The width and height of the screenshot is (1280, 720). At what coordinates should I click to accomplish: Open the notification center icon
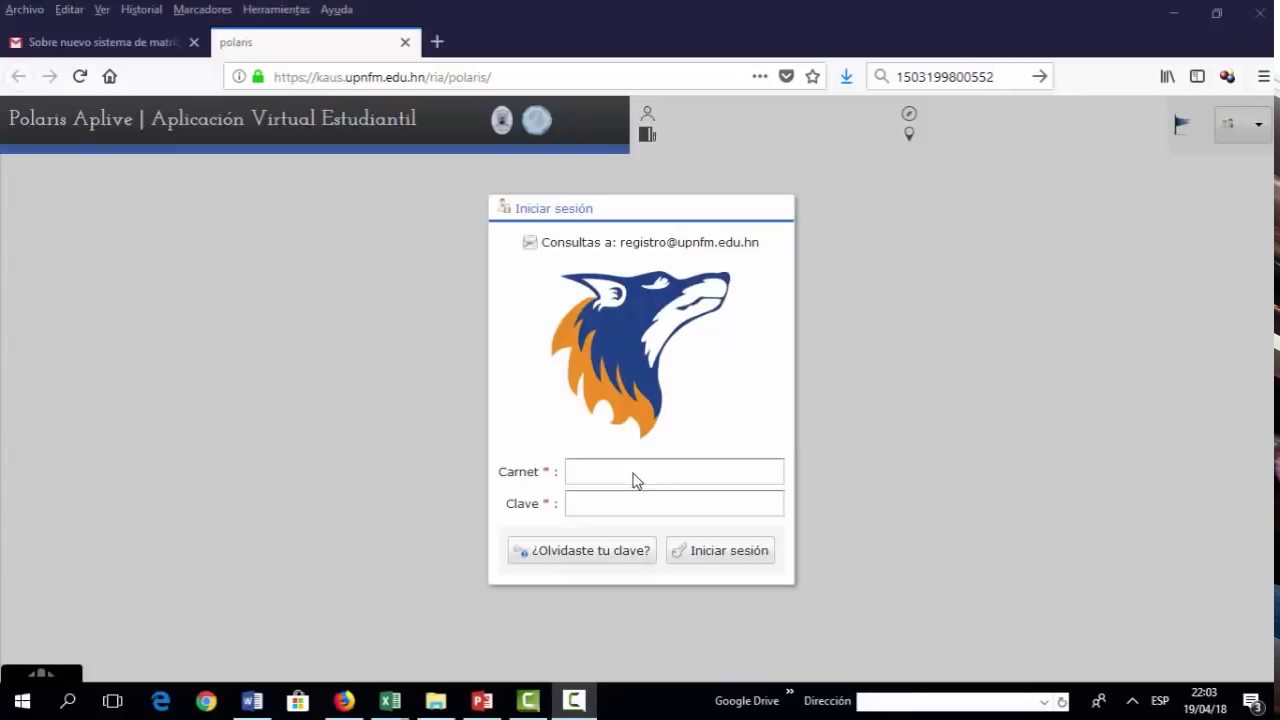tap(1251, 701)
